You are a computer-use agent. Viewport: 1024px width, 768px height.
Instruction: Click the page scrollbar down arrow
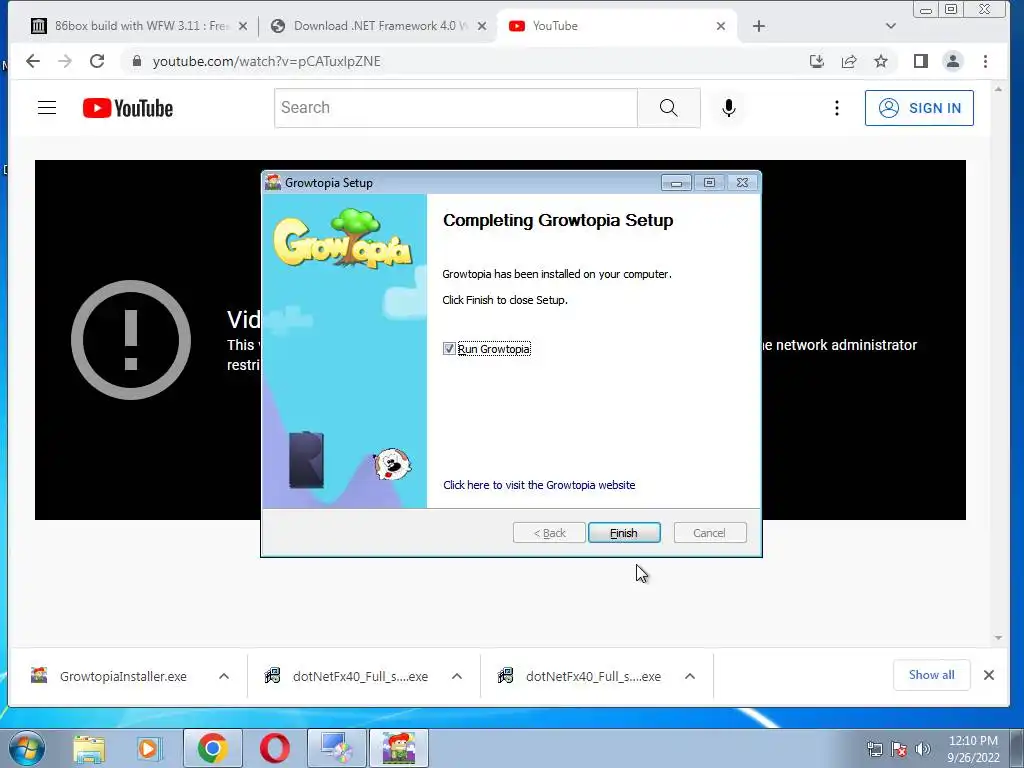(x=998, y=638)
